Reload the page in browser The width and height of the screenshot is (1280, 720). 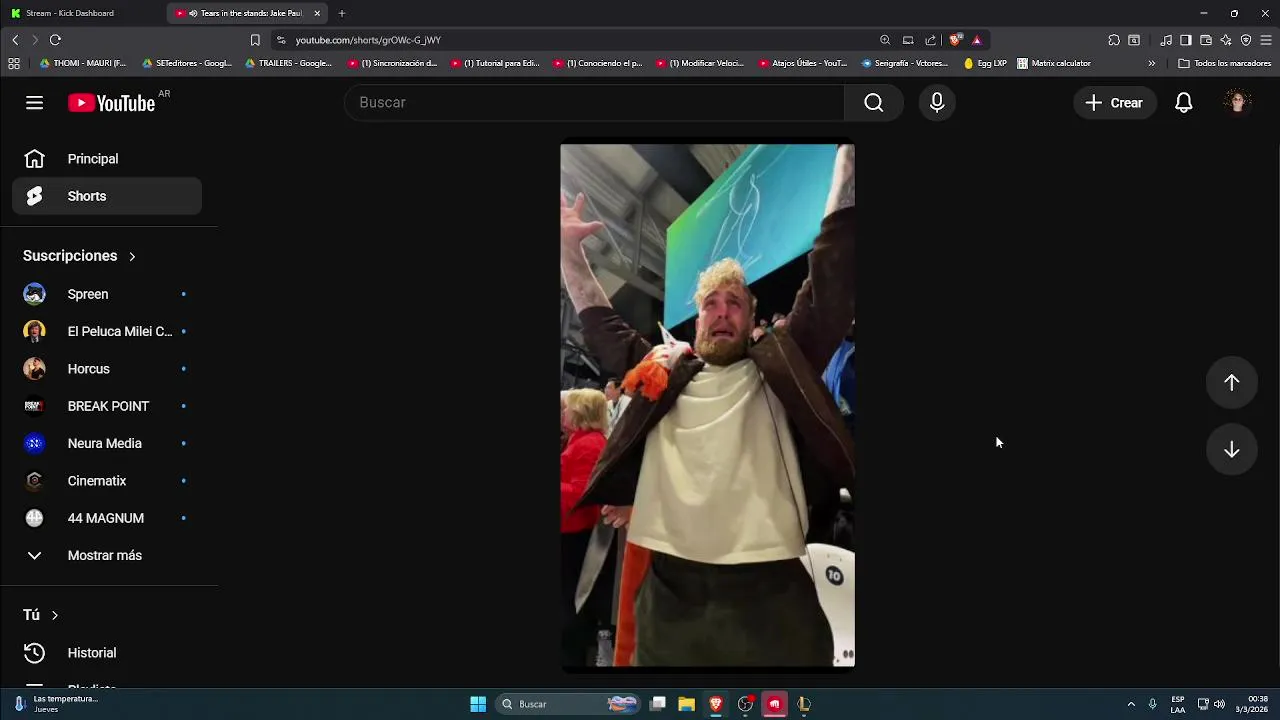point(55,40)
